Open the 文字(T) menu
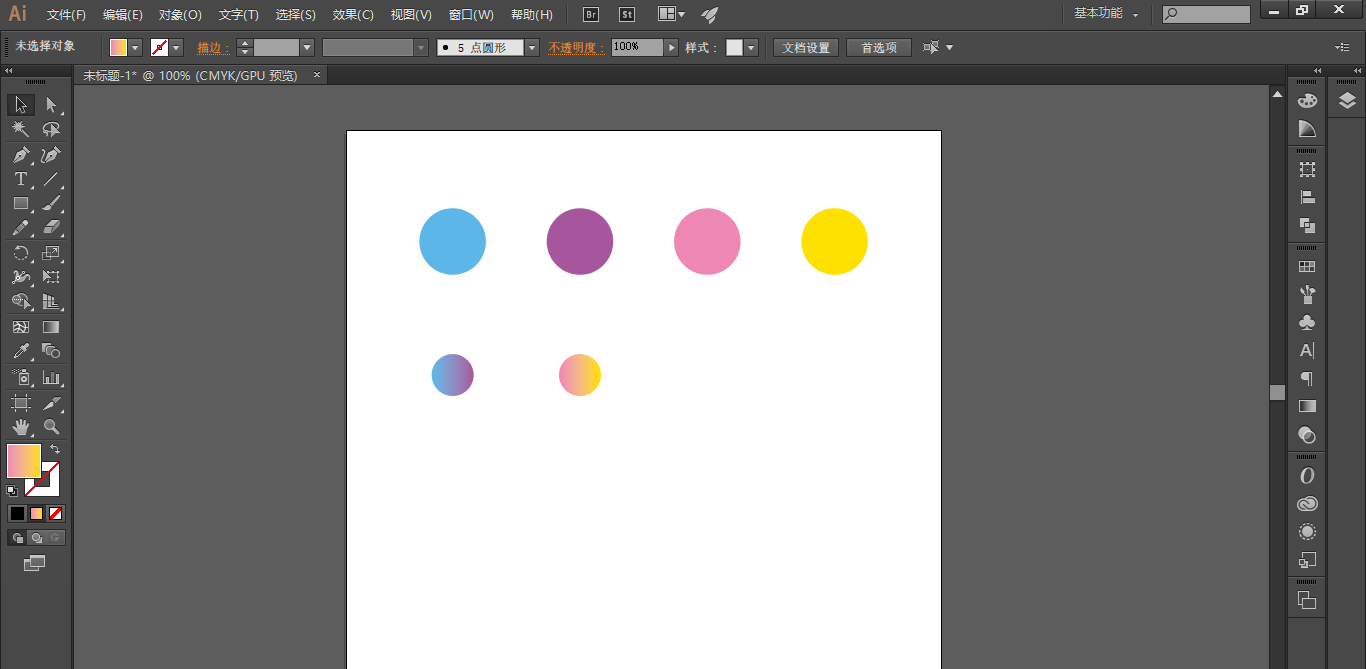Viewport: 1366px width, 669px height. tap(238, 15)
